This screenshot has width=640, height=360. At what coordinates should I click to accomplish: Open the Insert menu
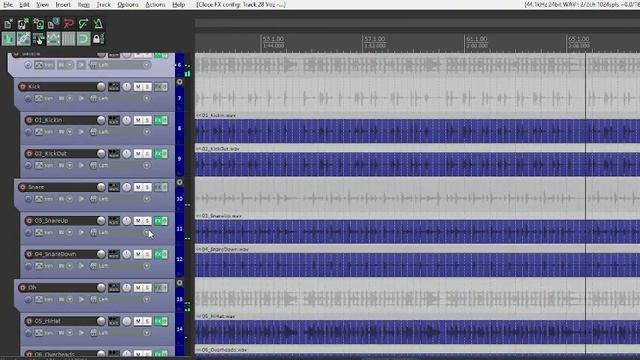click(63, 4)
